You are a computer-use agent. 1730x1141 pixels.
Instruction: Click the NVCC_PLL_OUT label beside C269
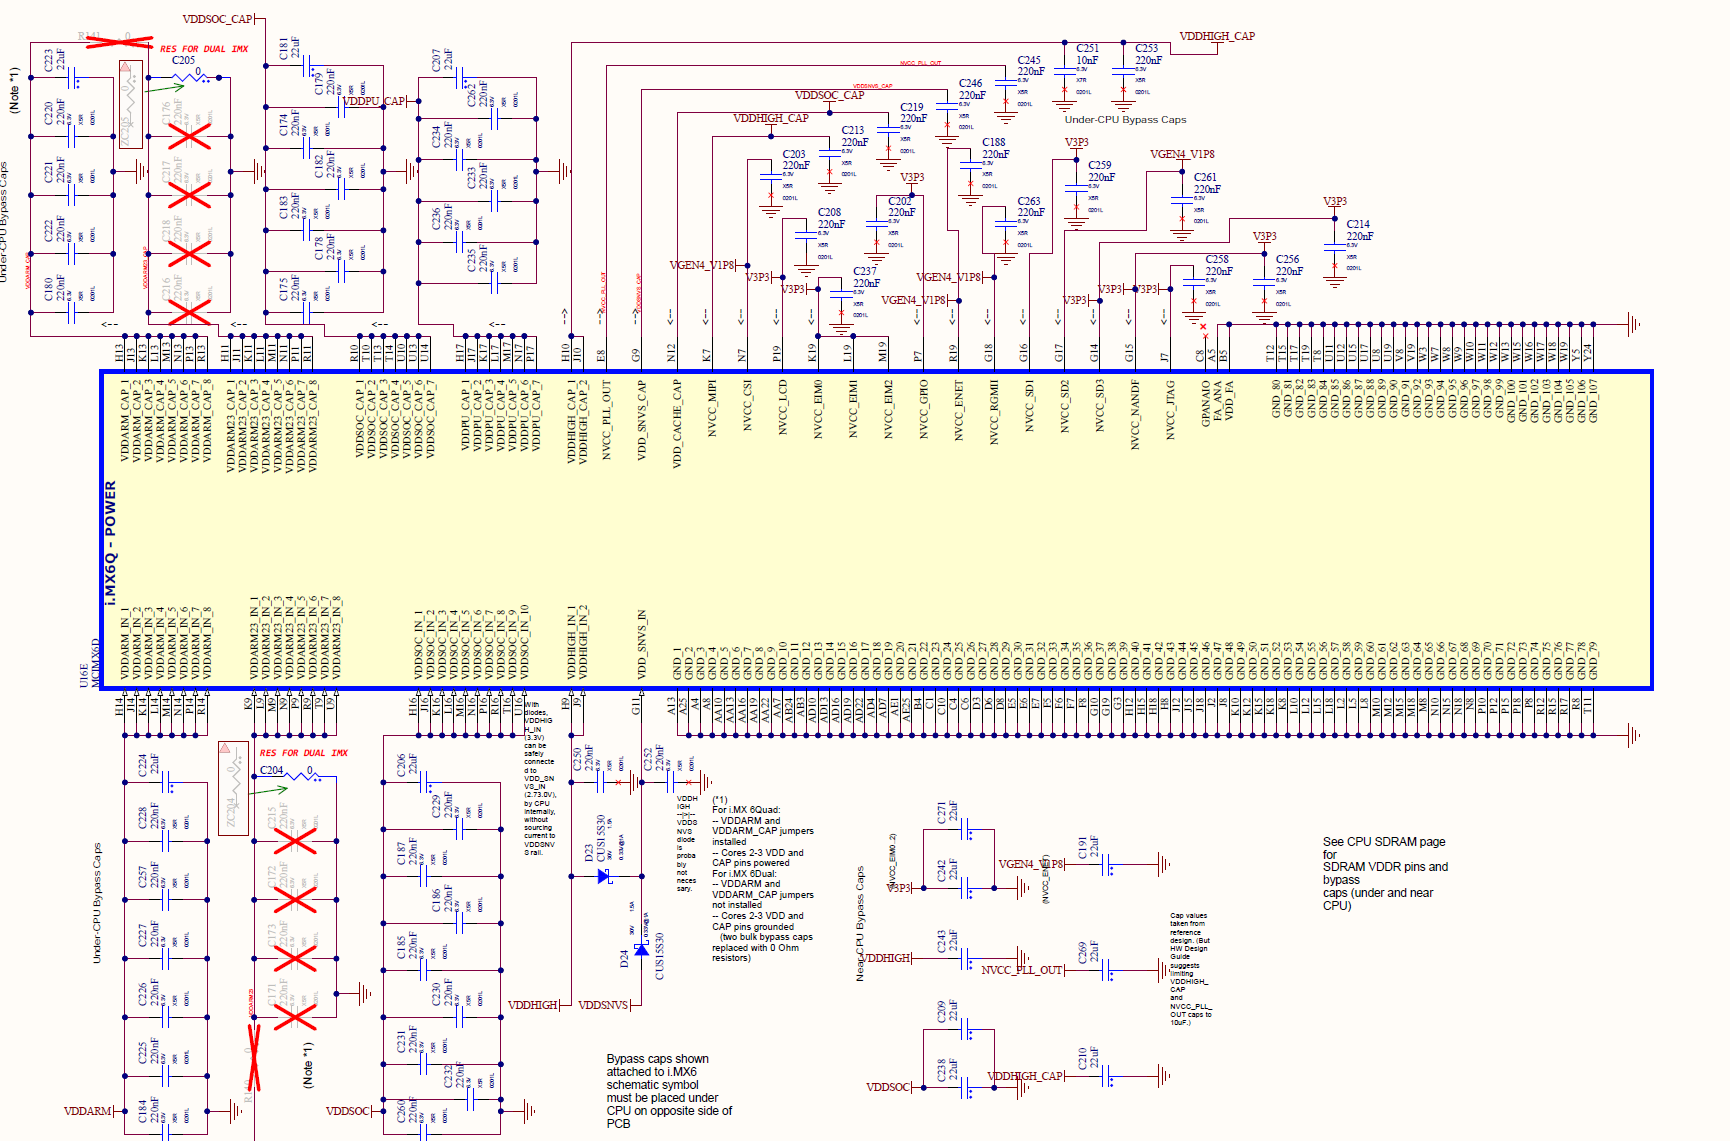[x=1021, y=970]
